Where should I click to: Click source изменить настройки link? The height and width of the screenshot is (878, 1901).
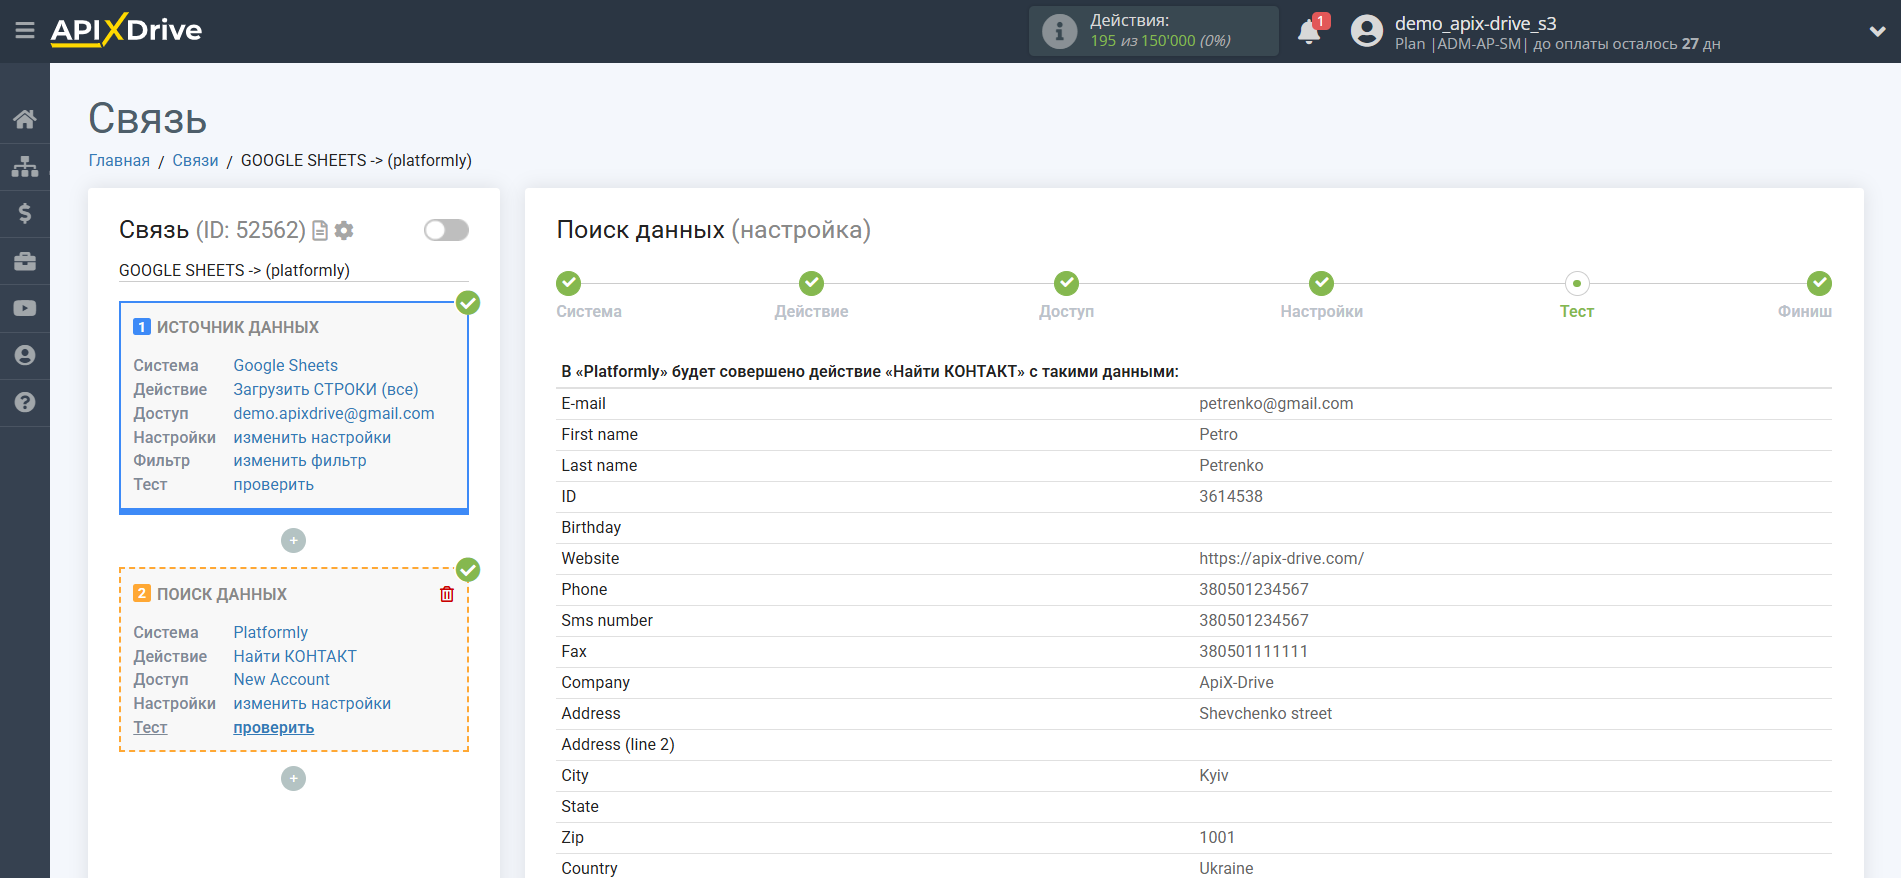(312, 438)
